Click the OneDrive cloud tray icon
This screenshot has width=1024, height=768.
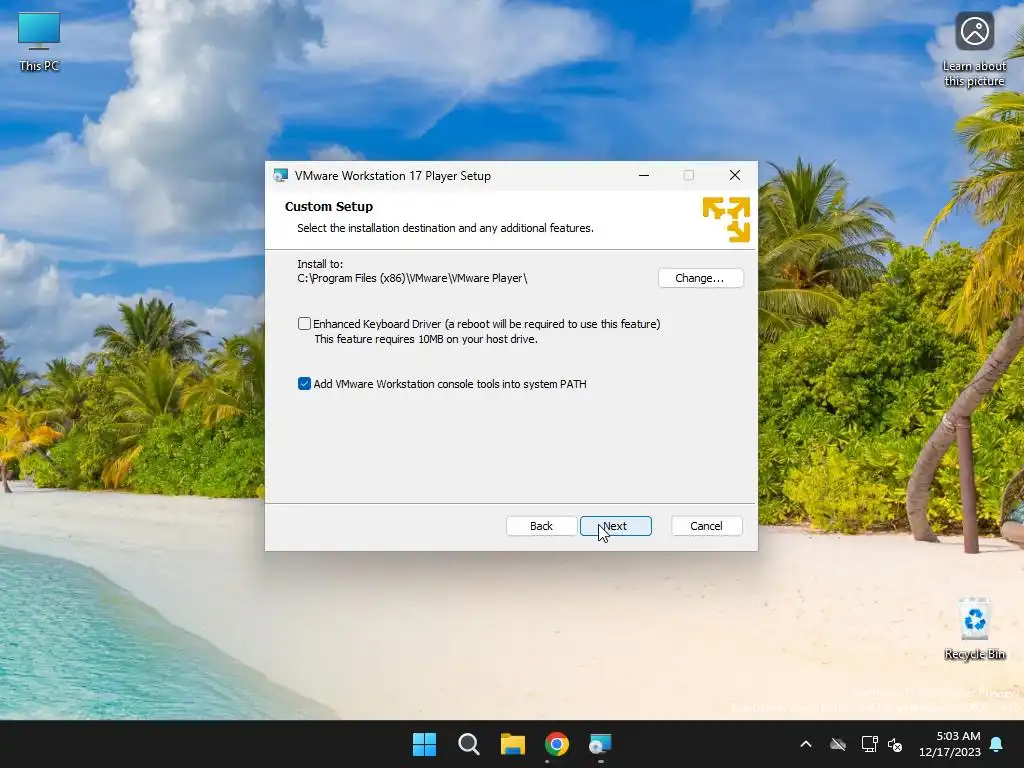(838, 744)
